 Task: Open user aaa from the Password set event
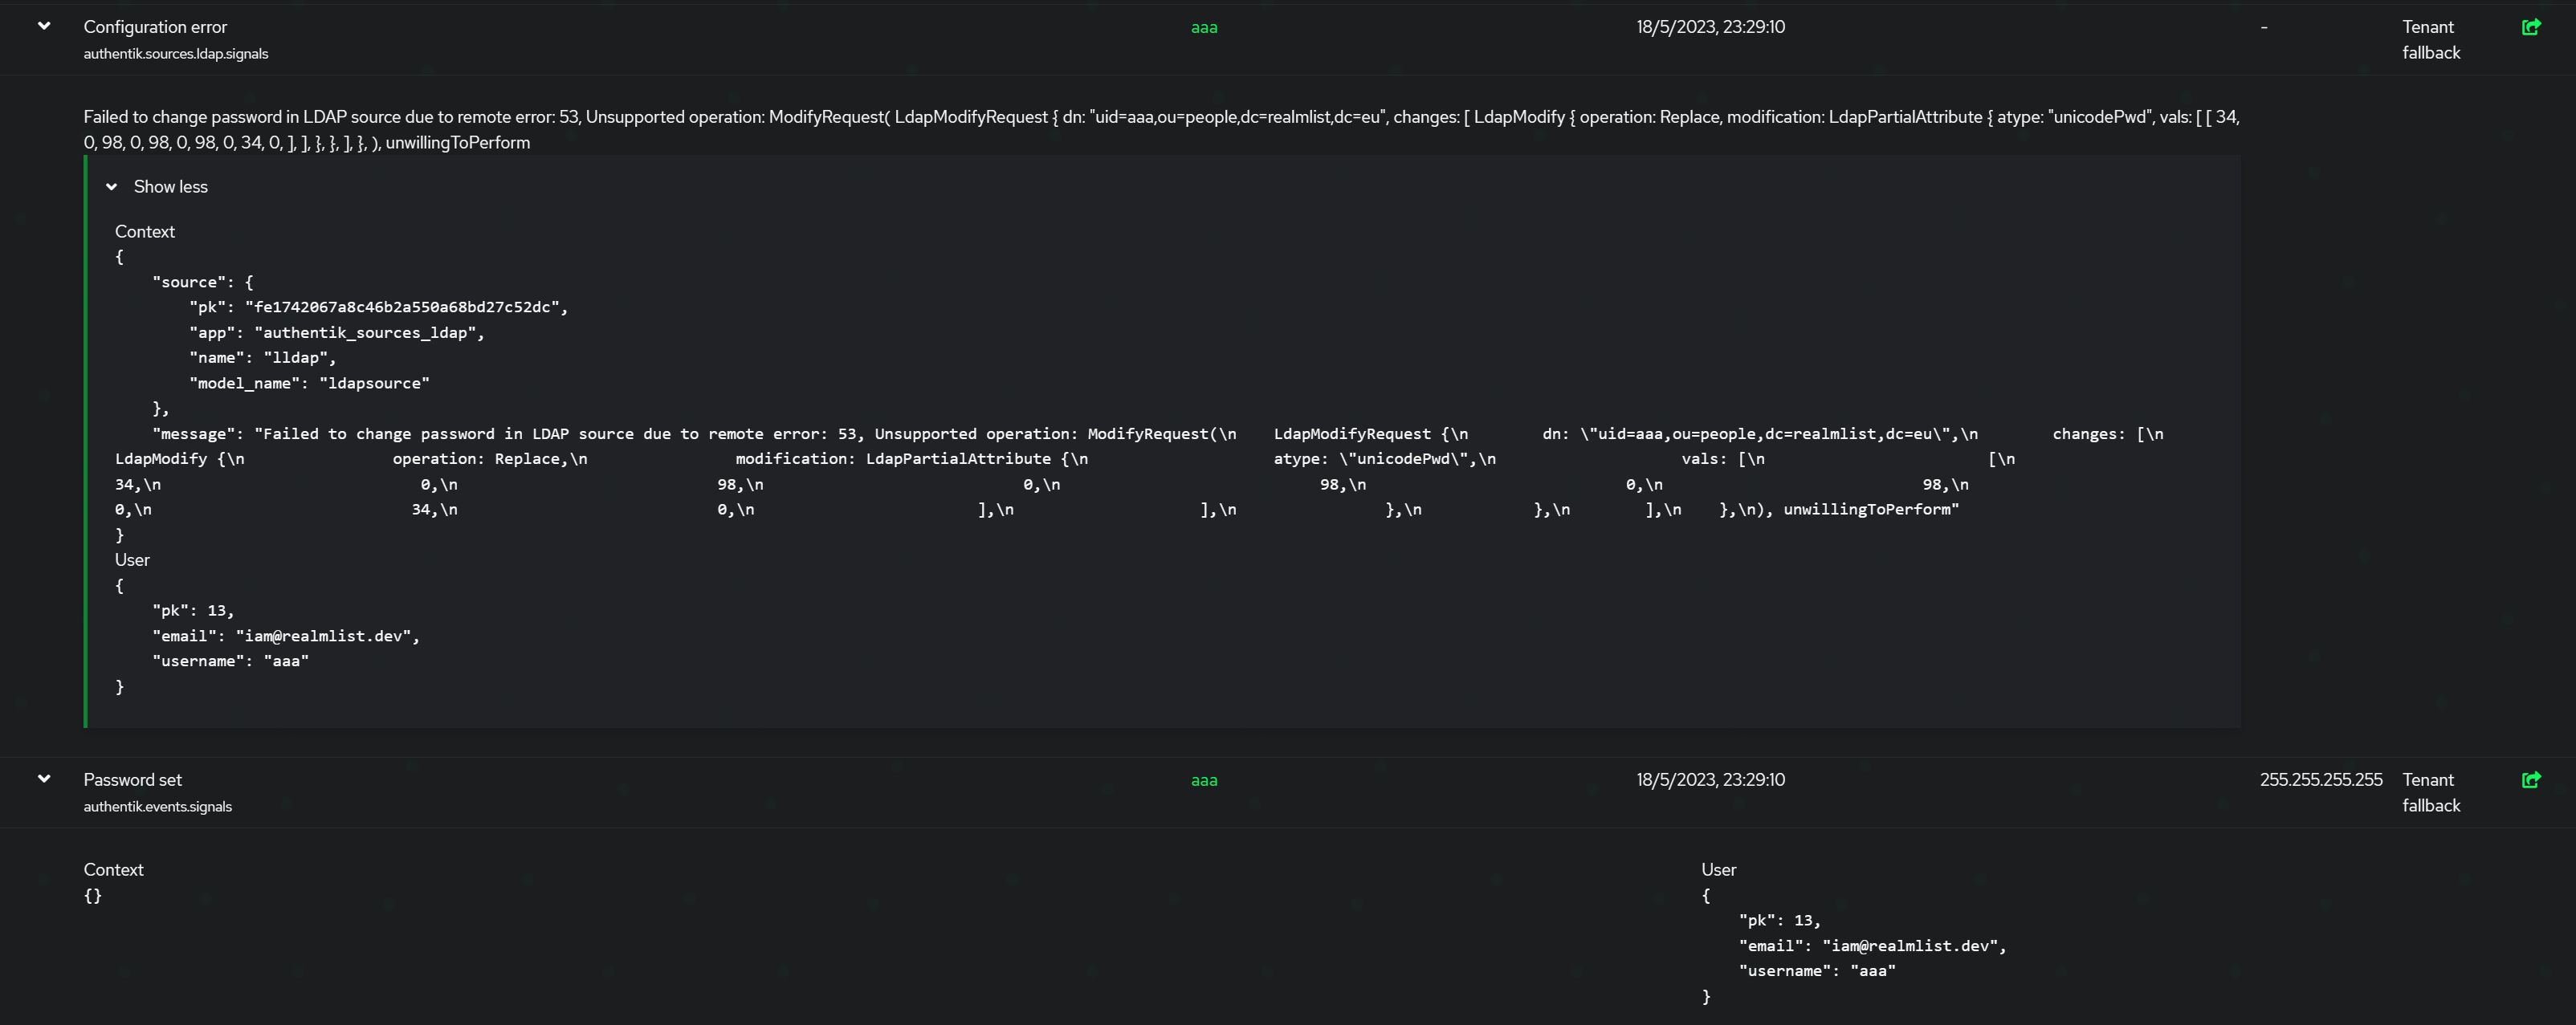point(1204,780)
